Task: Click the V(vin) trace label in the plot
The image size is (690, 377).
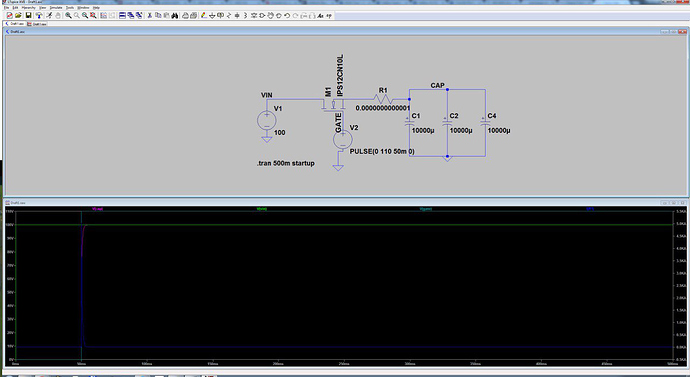Action: pyautogui.click(x=261, y=209)
